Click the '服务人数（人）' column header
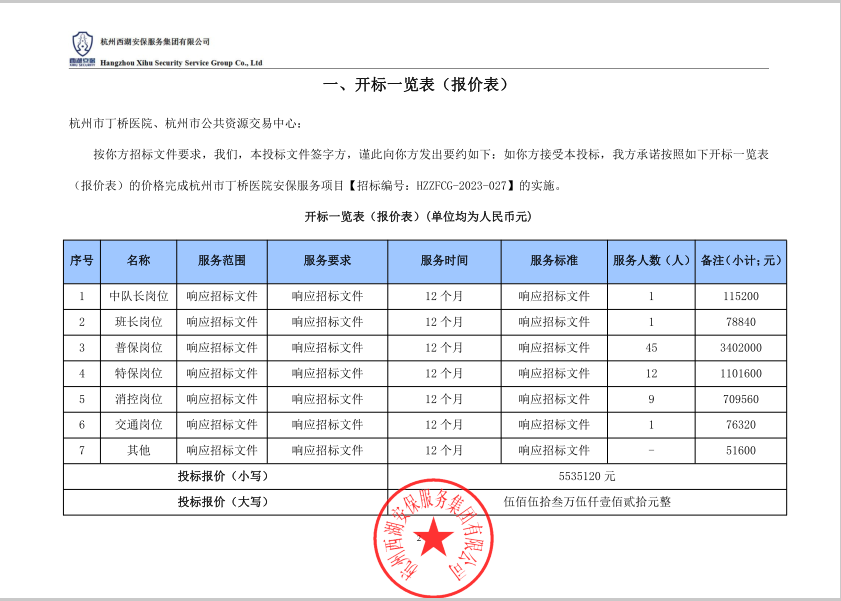 (651, 261)
